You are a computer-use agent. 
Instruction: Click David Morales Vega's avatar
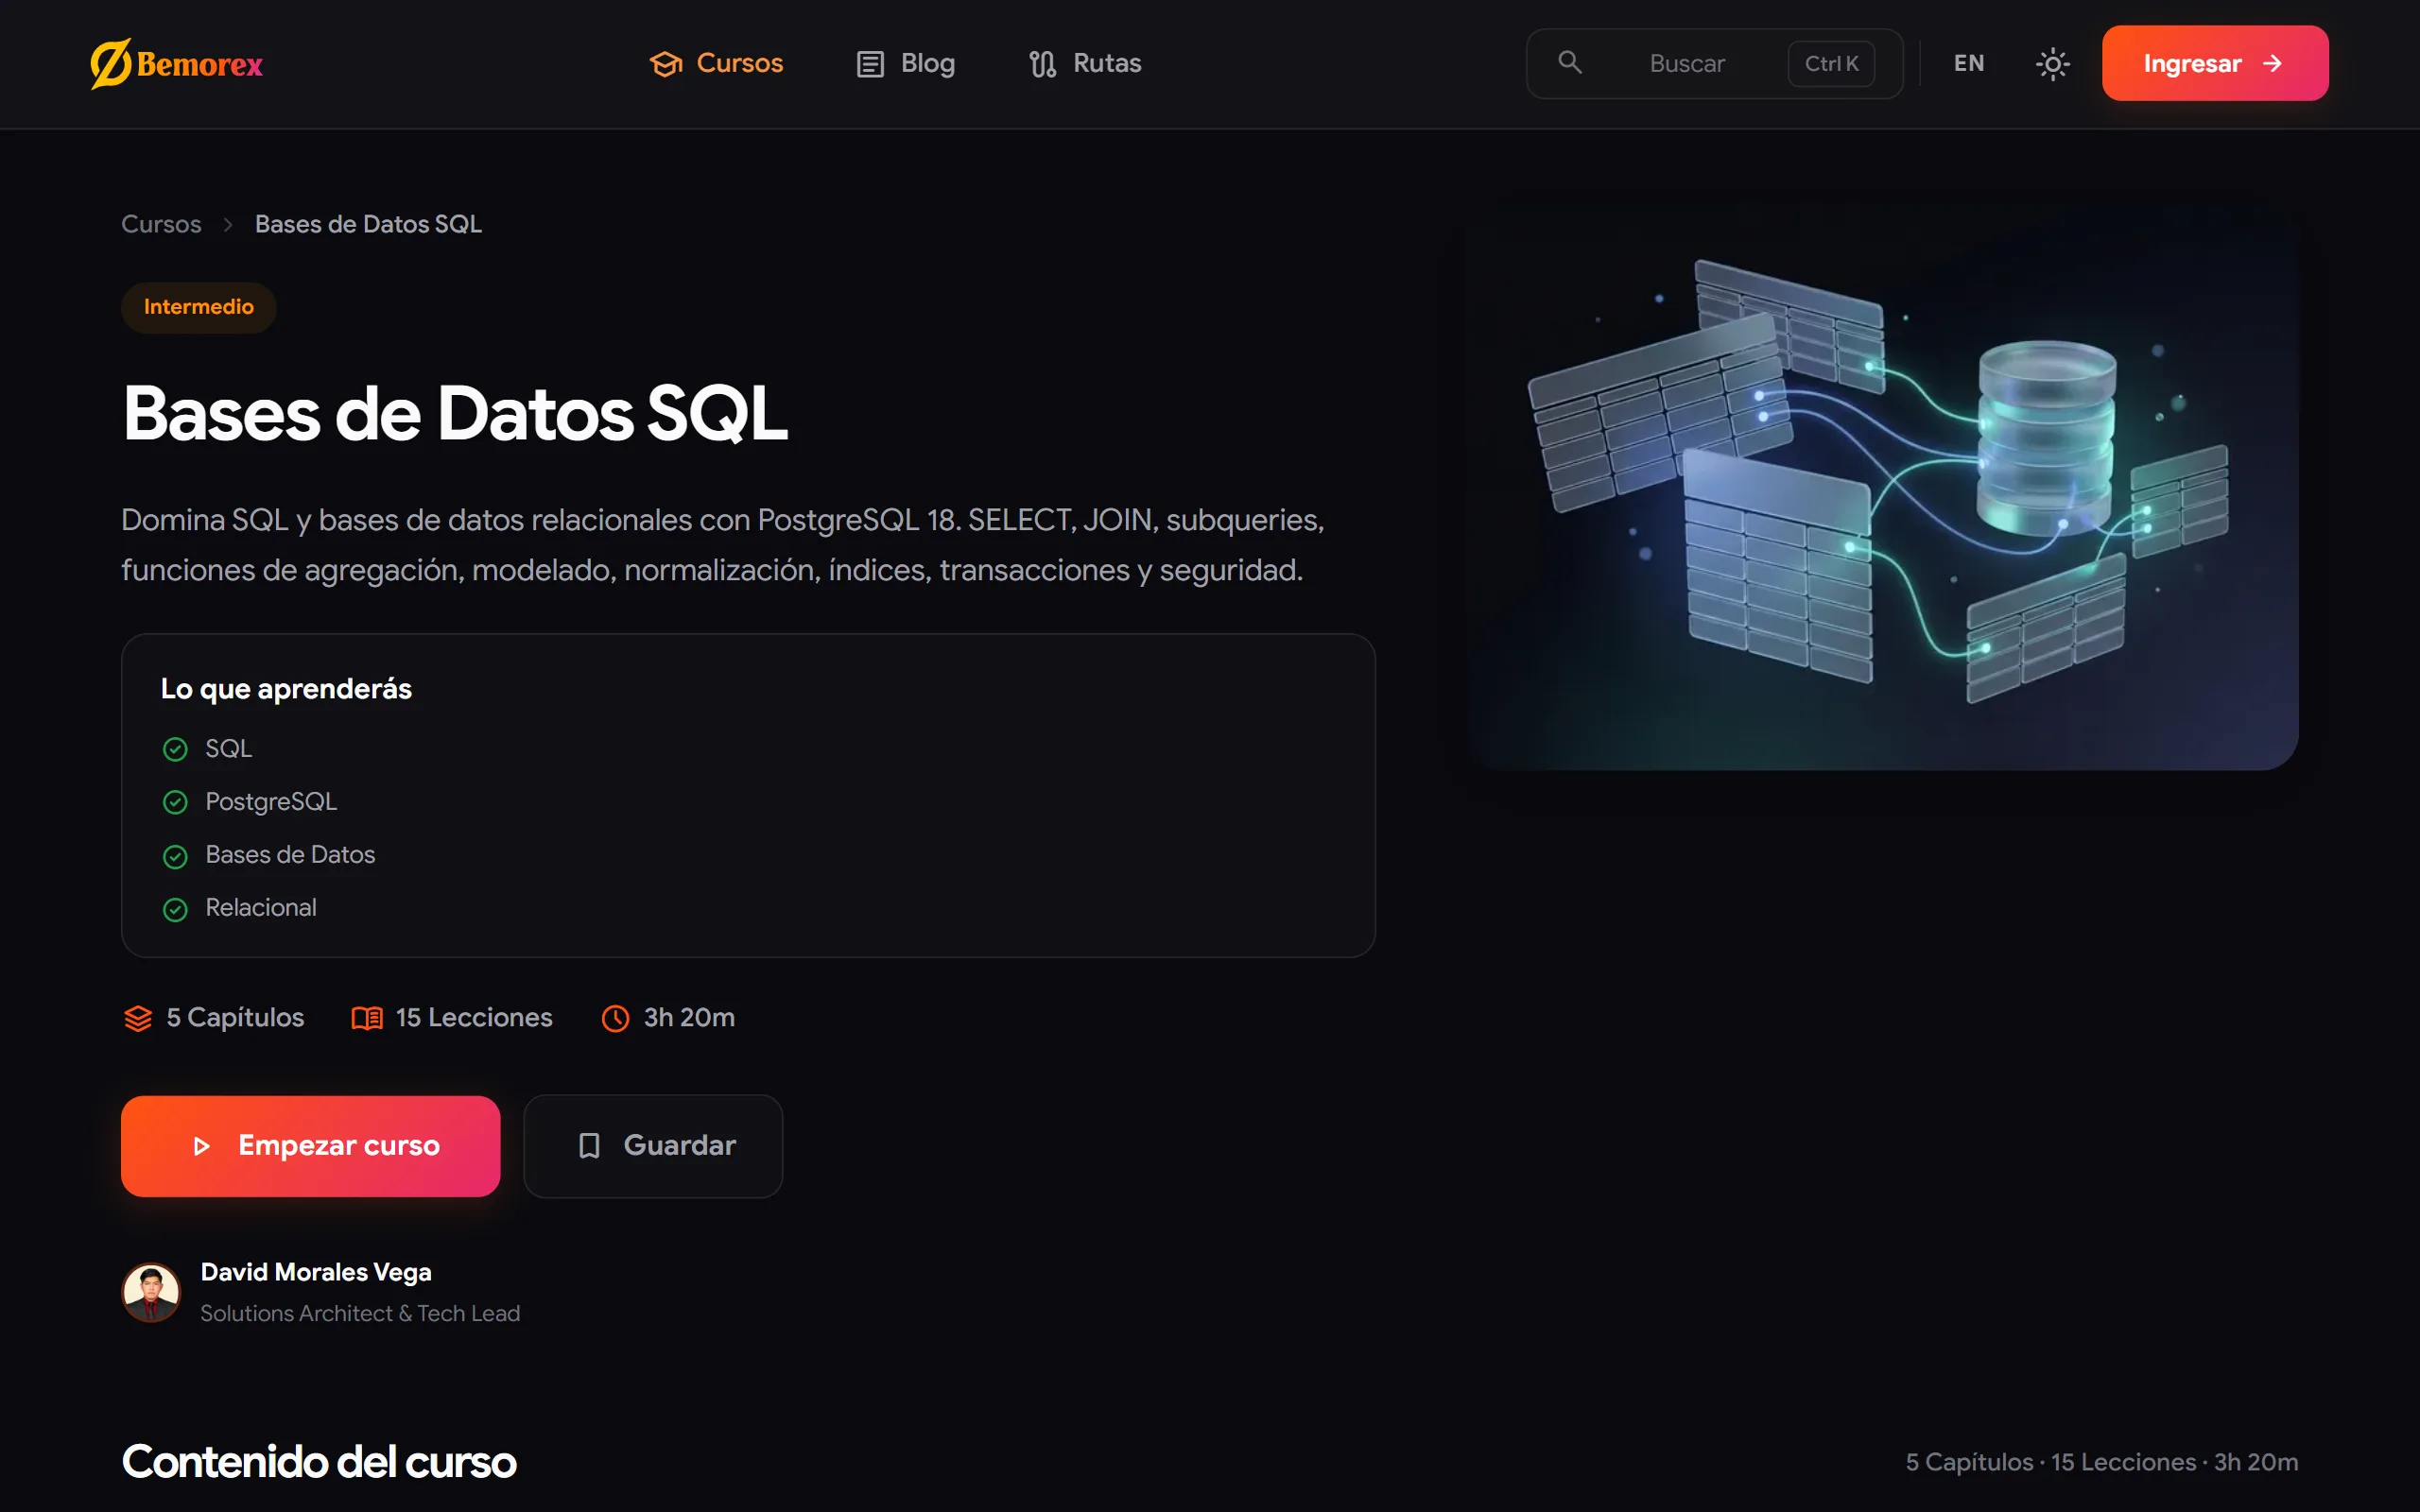point(151,1292)
